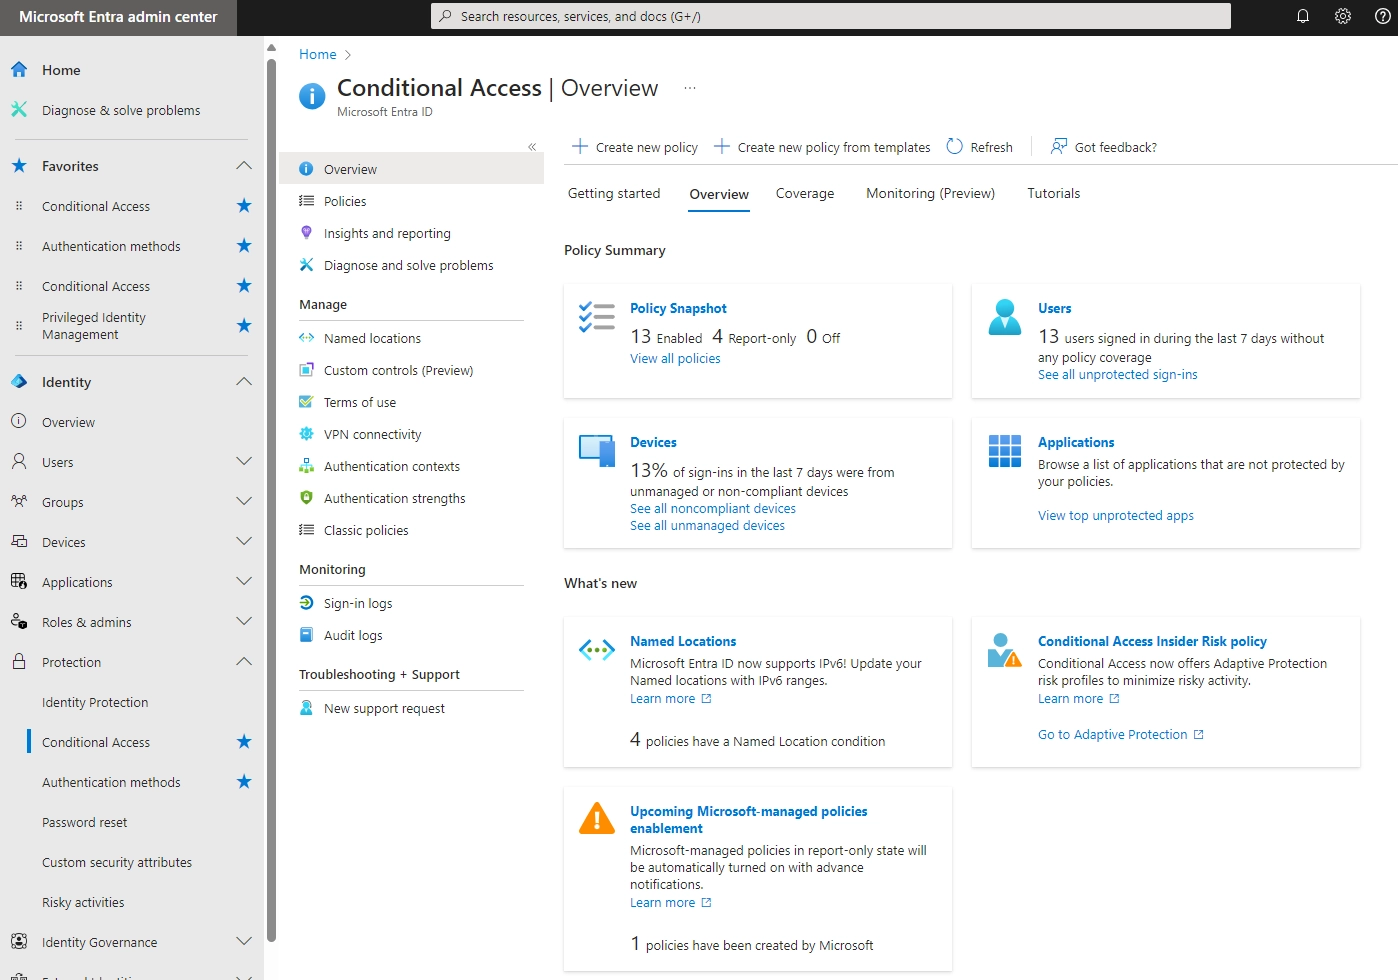Open Learn more under Named Locations
1398x980 pixels.
pyautogui.click(x=670, y=699)
